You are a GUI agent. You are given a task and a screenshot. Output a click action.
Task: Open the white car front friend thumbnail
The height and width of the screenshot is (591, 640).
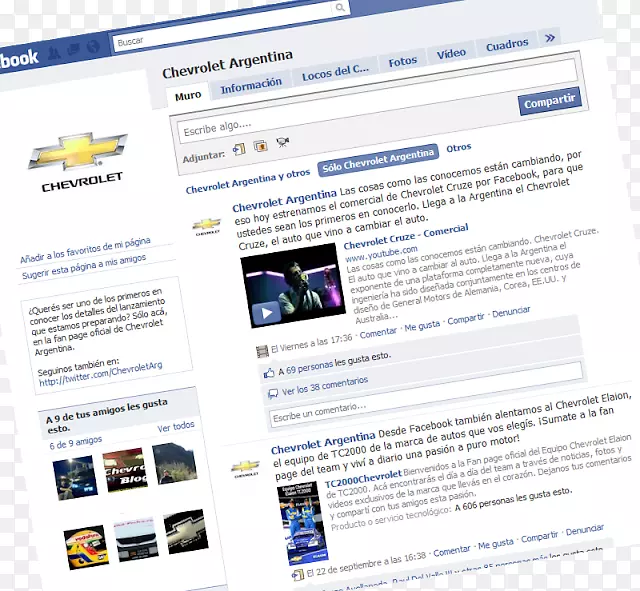click(x=136, y=539)
